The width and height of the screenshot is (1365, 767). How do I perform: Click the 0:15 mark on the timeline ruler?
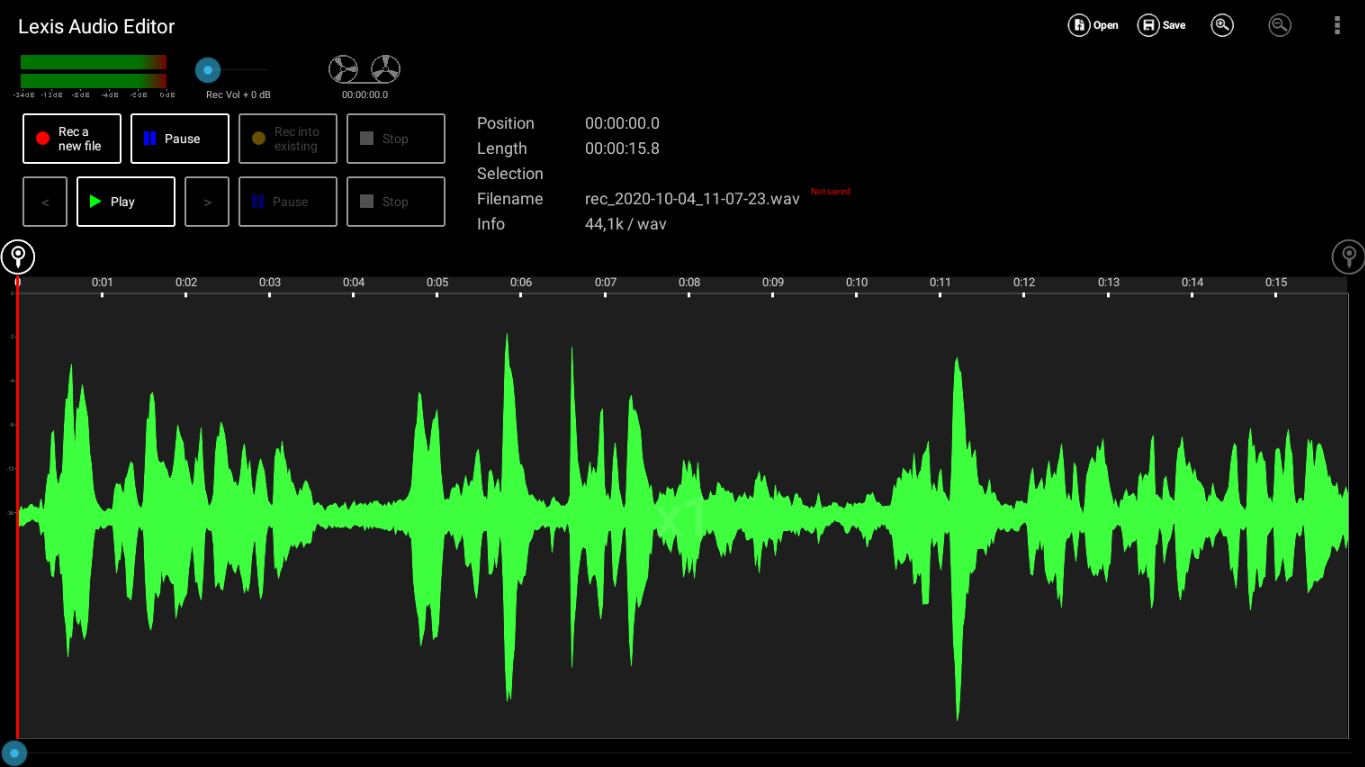[x=1276, y=283]
